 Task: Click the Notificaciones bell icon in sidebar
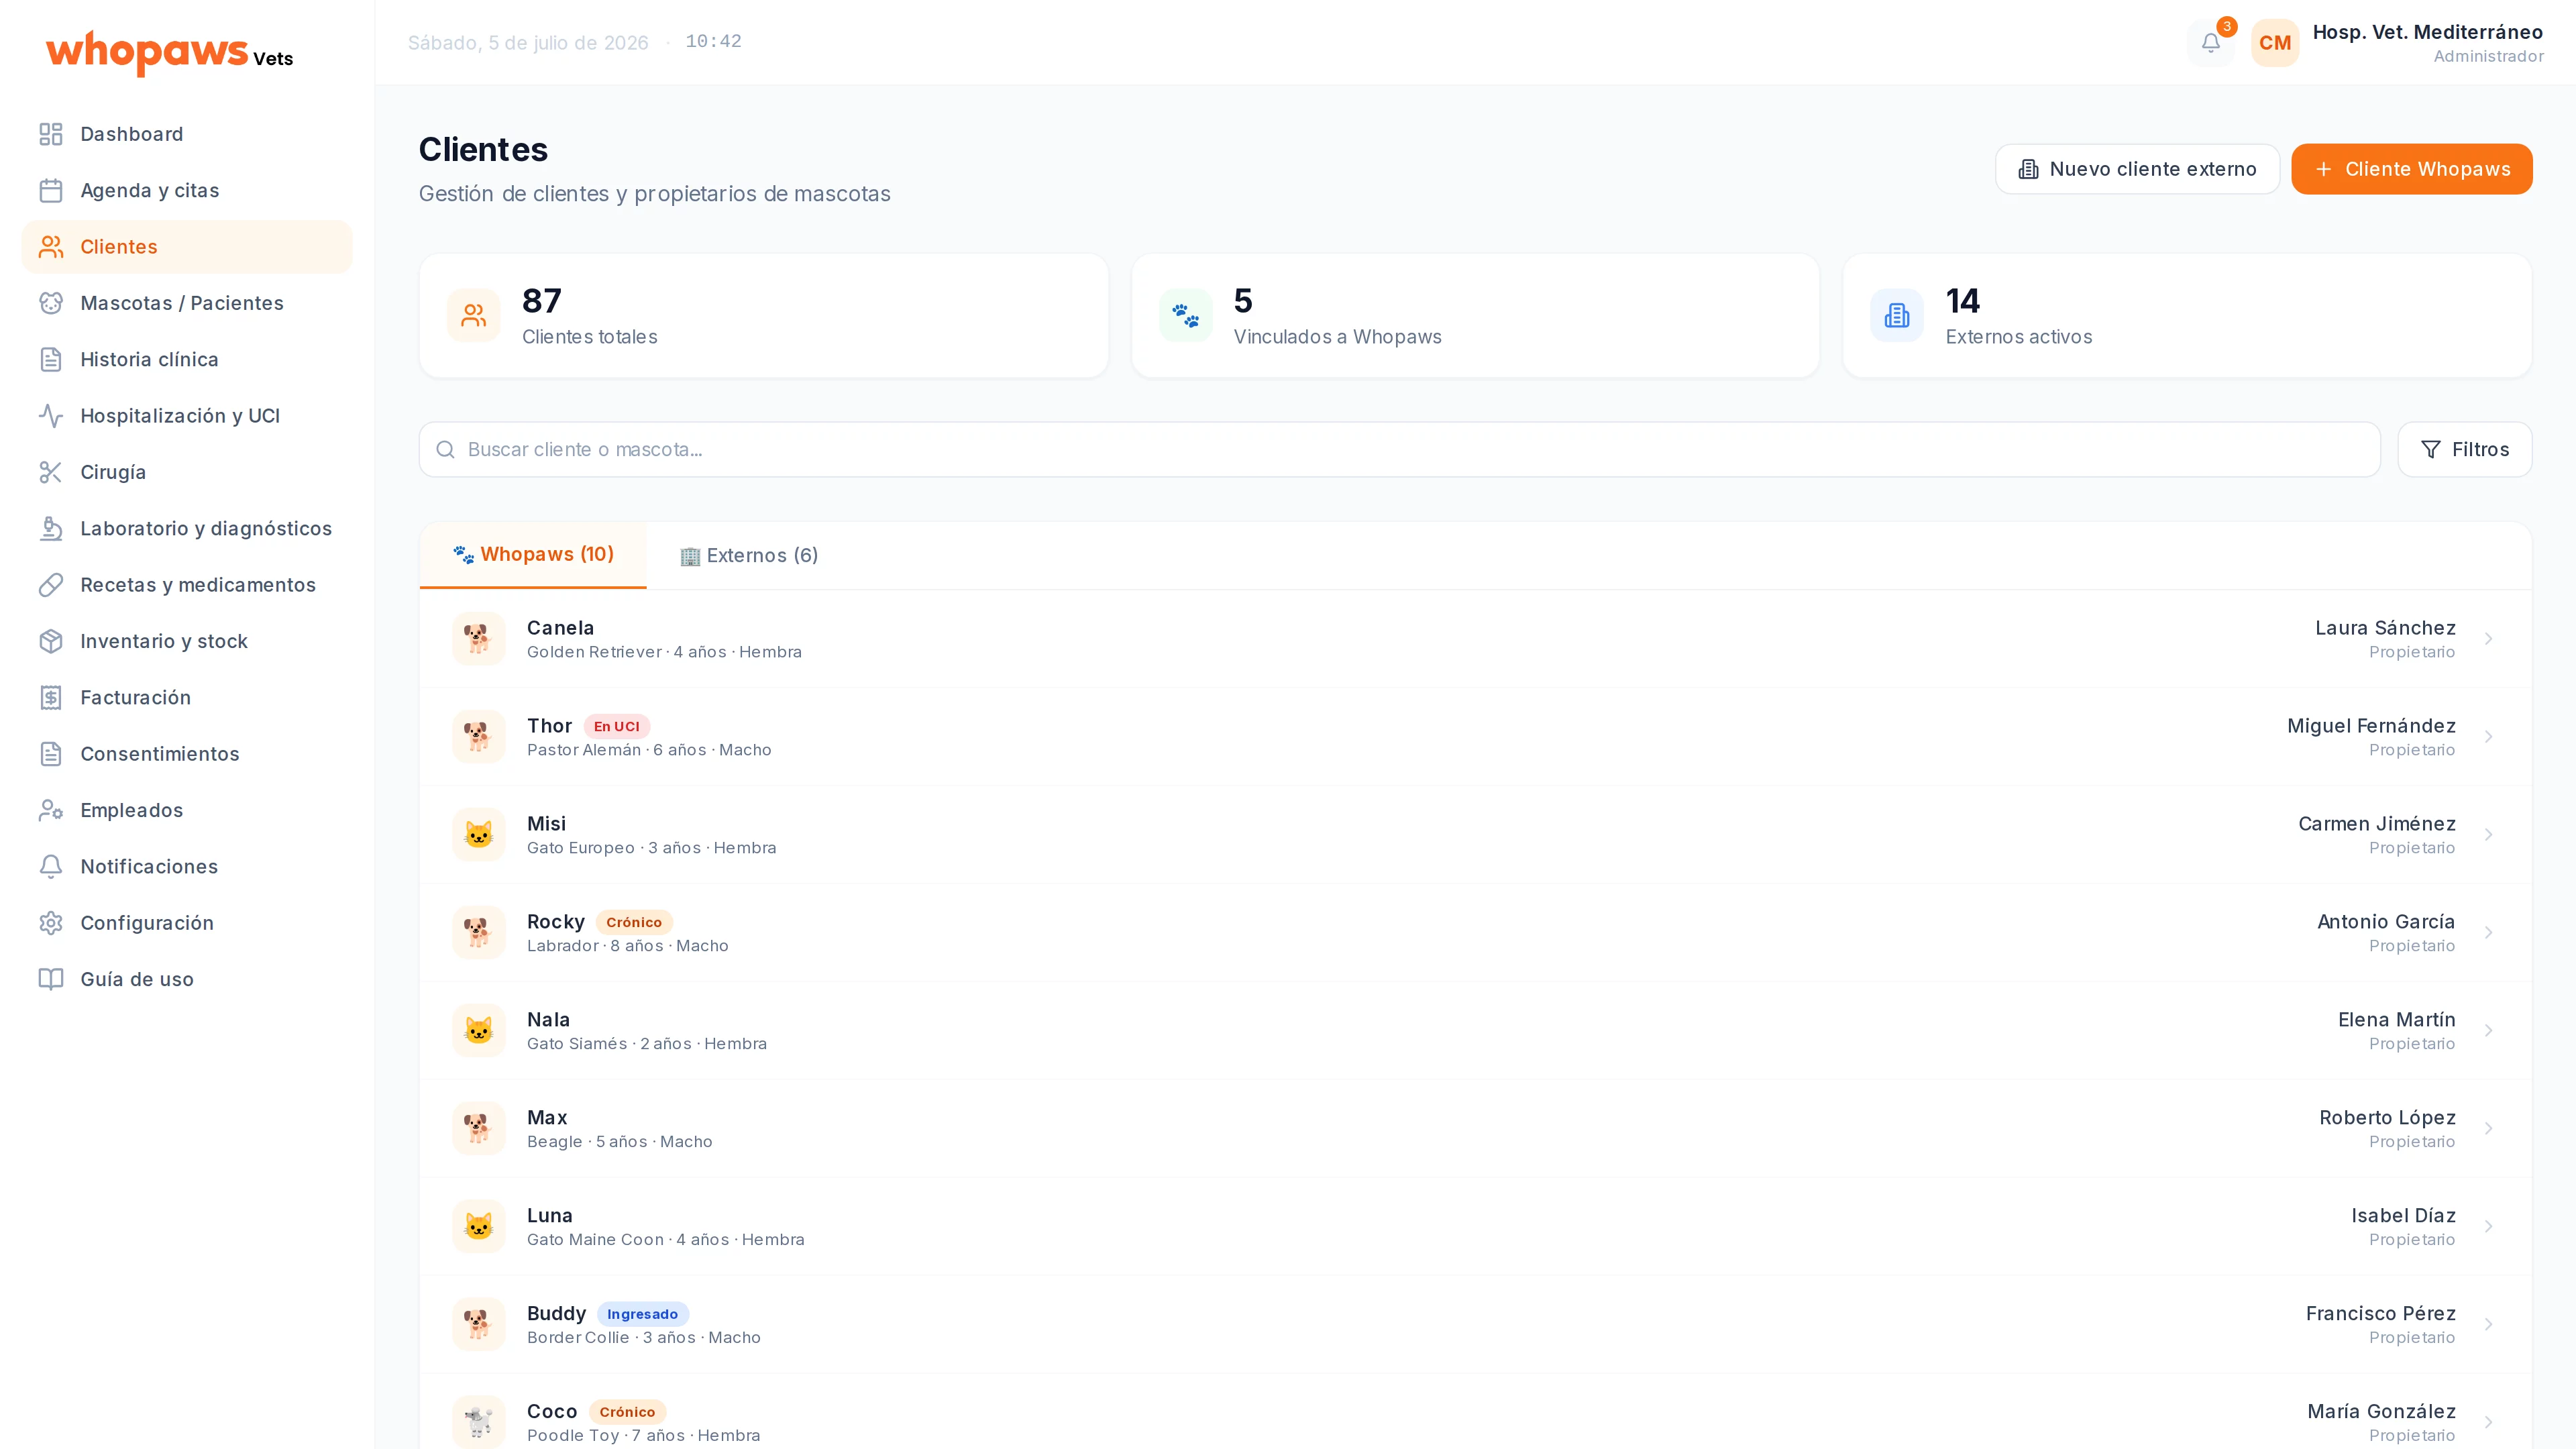point(51,866)
